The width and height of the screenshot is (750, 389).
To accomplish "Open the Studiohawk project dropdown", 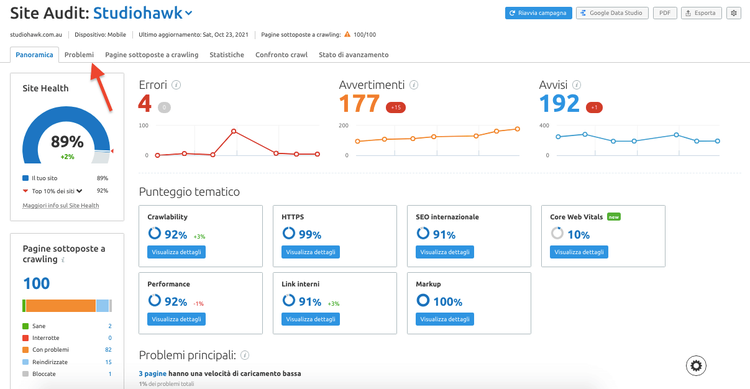I will (143, 13).
